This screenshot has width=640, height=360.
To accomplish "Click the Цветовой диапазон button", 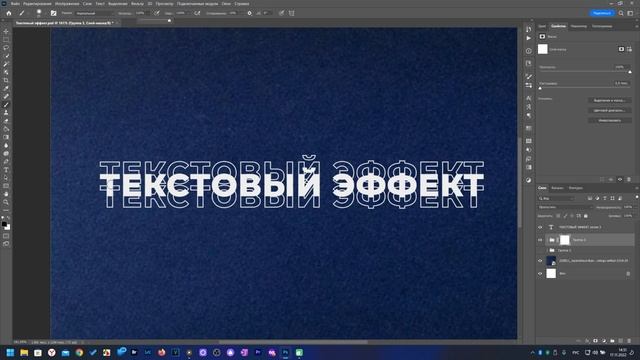I will point(610,111).
